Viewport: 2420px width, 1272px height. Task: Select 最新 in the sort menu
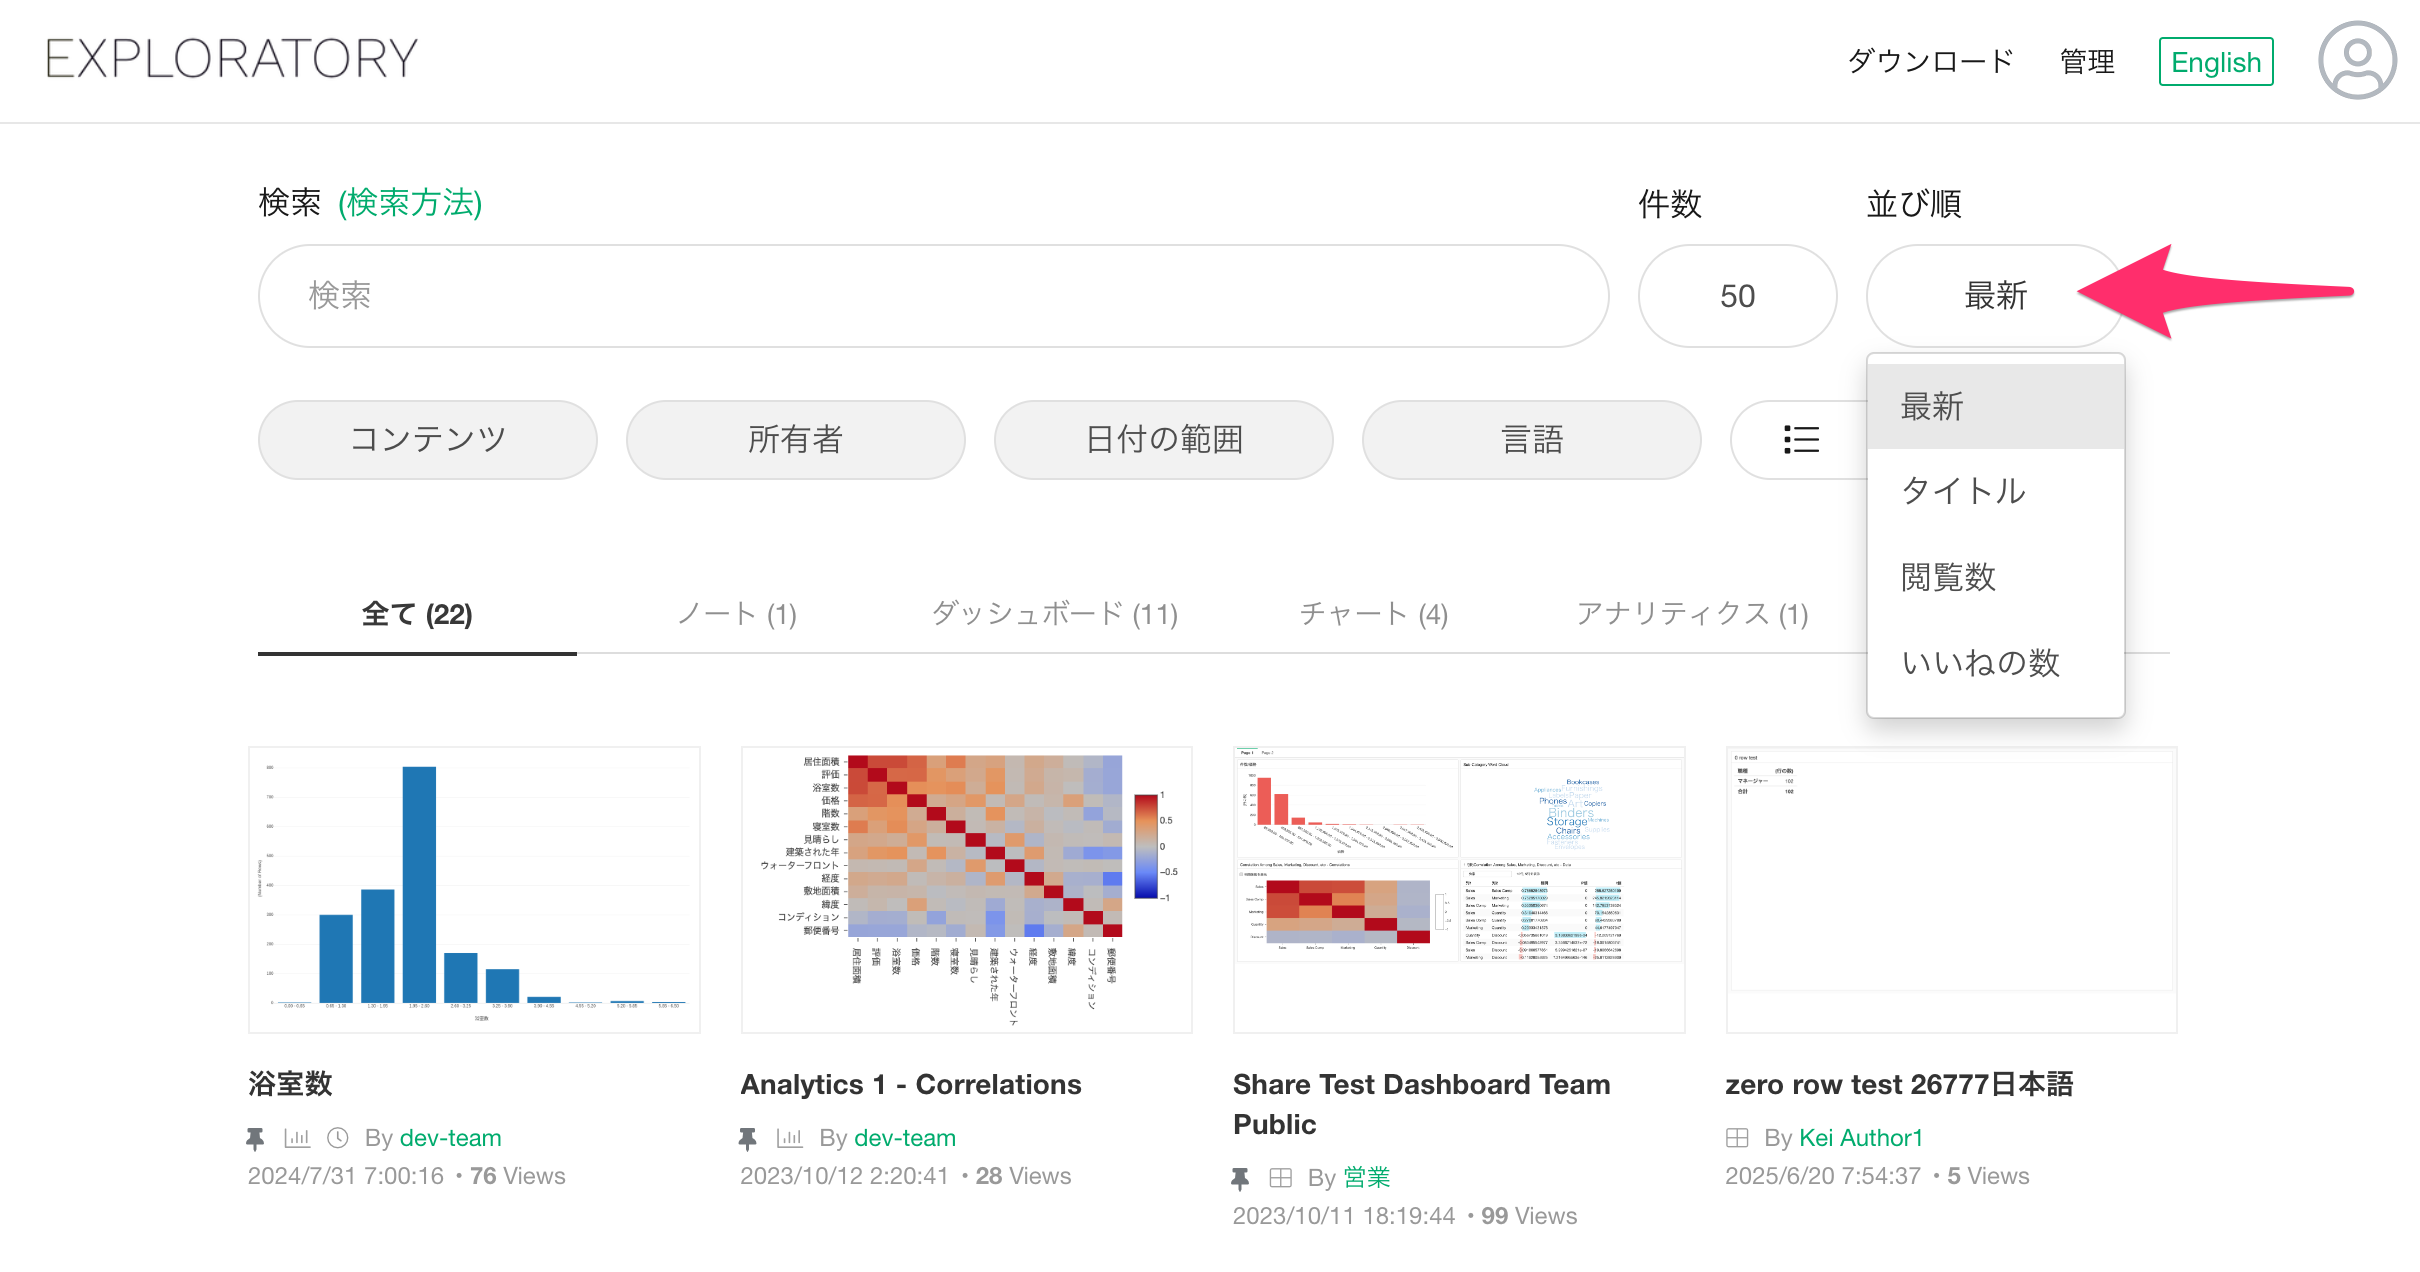[1996, 407]
